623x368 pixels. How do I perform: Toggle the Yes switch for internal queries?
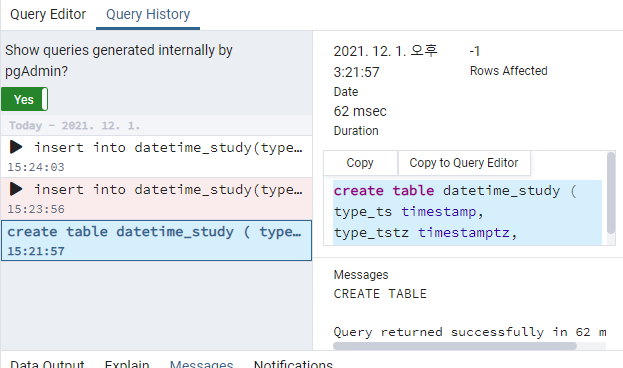[x=25, y=99]
